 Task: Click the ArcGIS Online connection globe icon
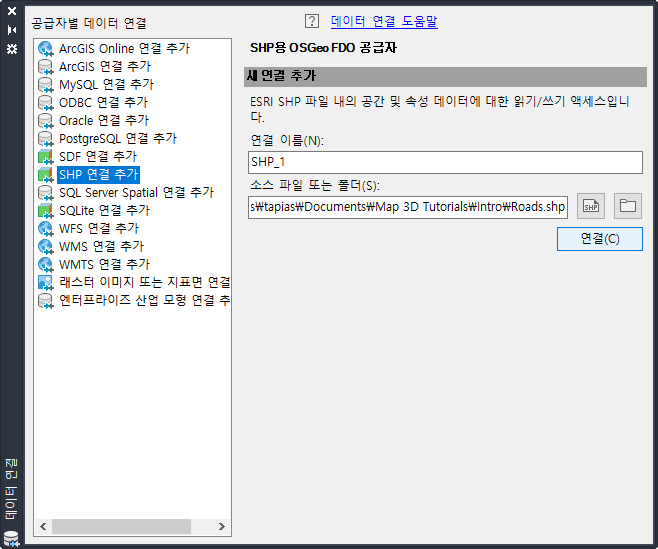click(x=46, y=49)
